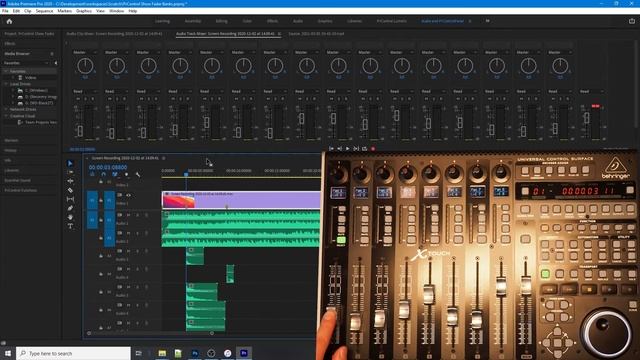This screenshot has height=360, width=640.
Task: Open File Explorer from taskbar
Action: click(x=162, y=353)
